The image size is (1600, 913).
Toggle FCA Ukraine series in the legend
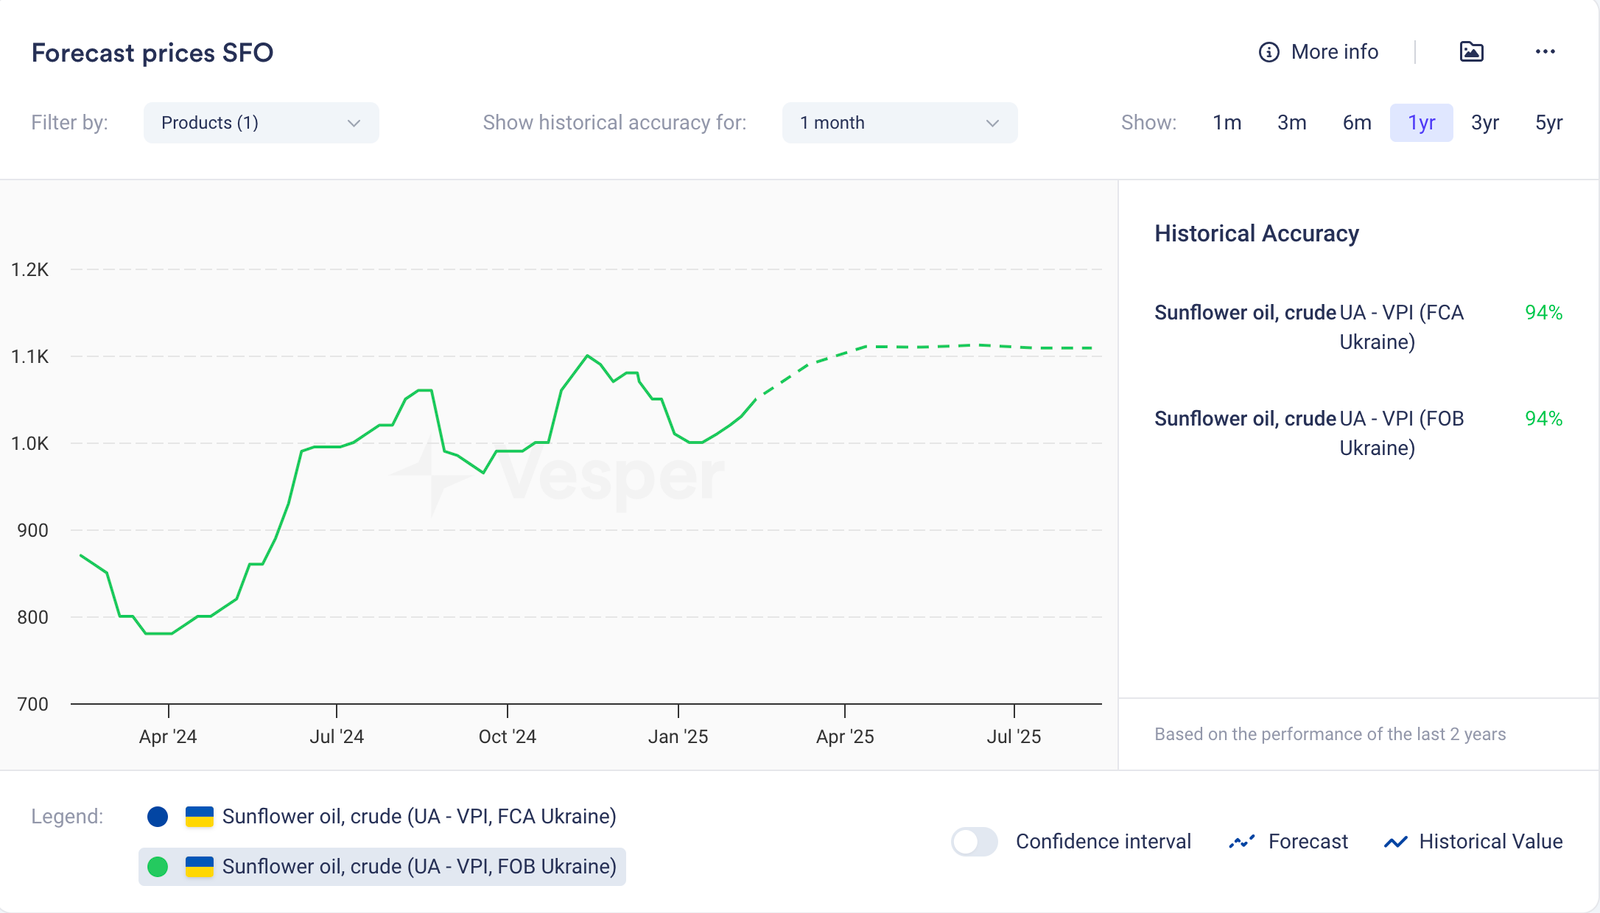418,817
